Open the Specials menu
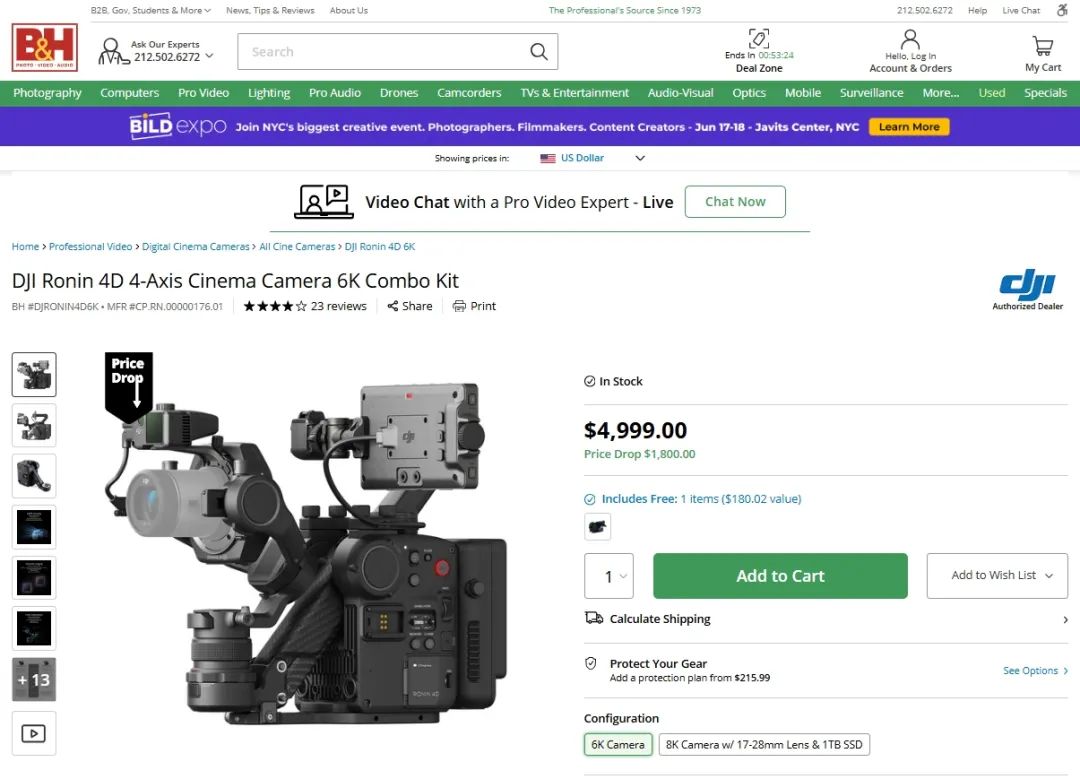This screenshot has height=779, width=1080. point(1045,93)
